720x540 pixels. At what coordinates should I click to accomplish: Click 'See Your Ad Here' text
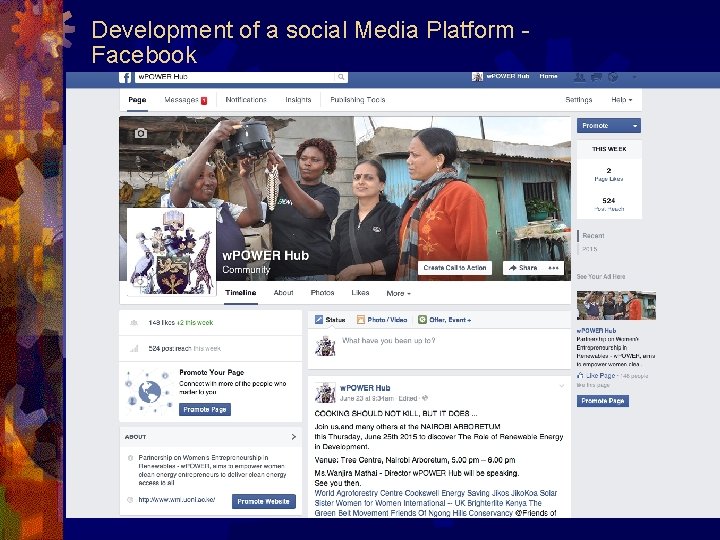point(601,276)
